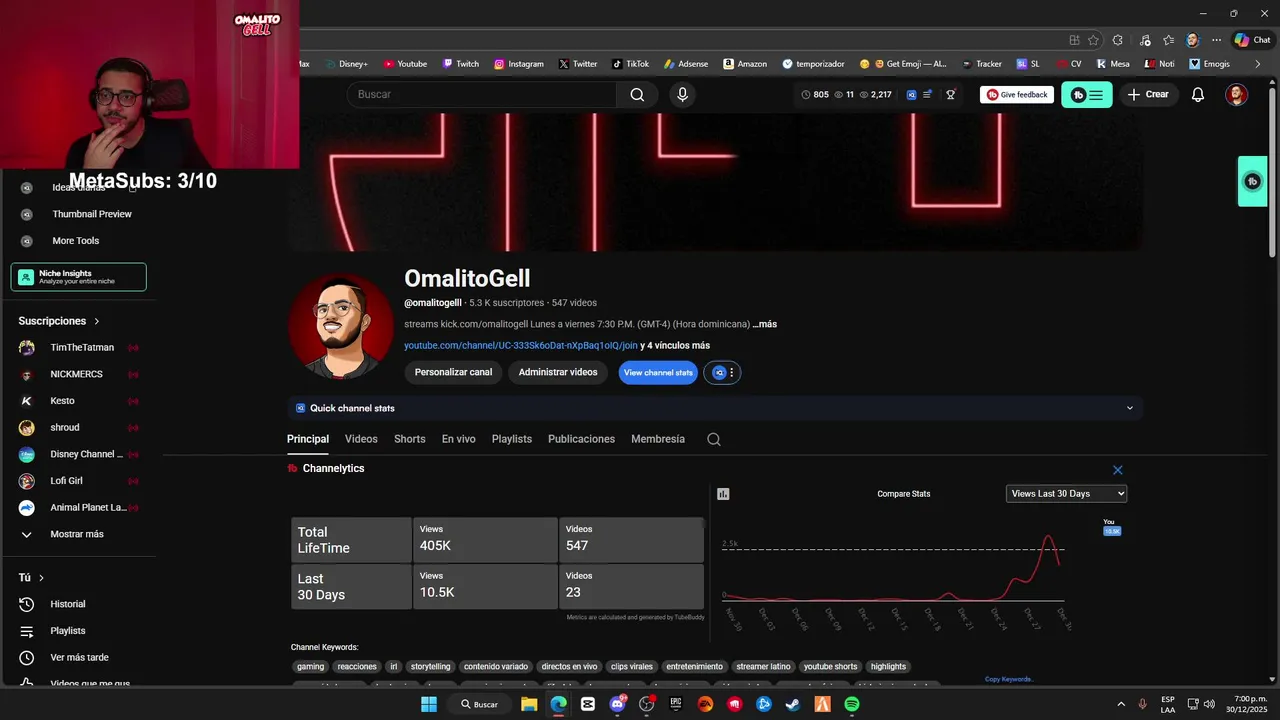1280x720 pixels.
Task: Open Ver más tarde in the sidebar
Action: tap(78, 658)
